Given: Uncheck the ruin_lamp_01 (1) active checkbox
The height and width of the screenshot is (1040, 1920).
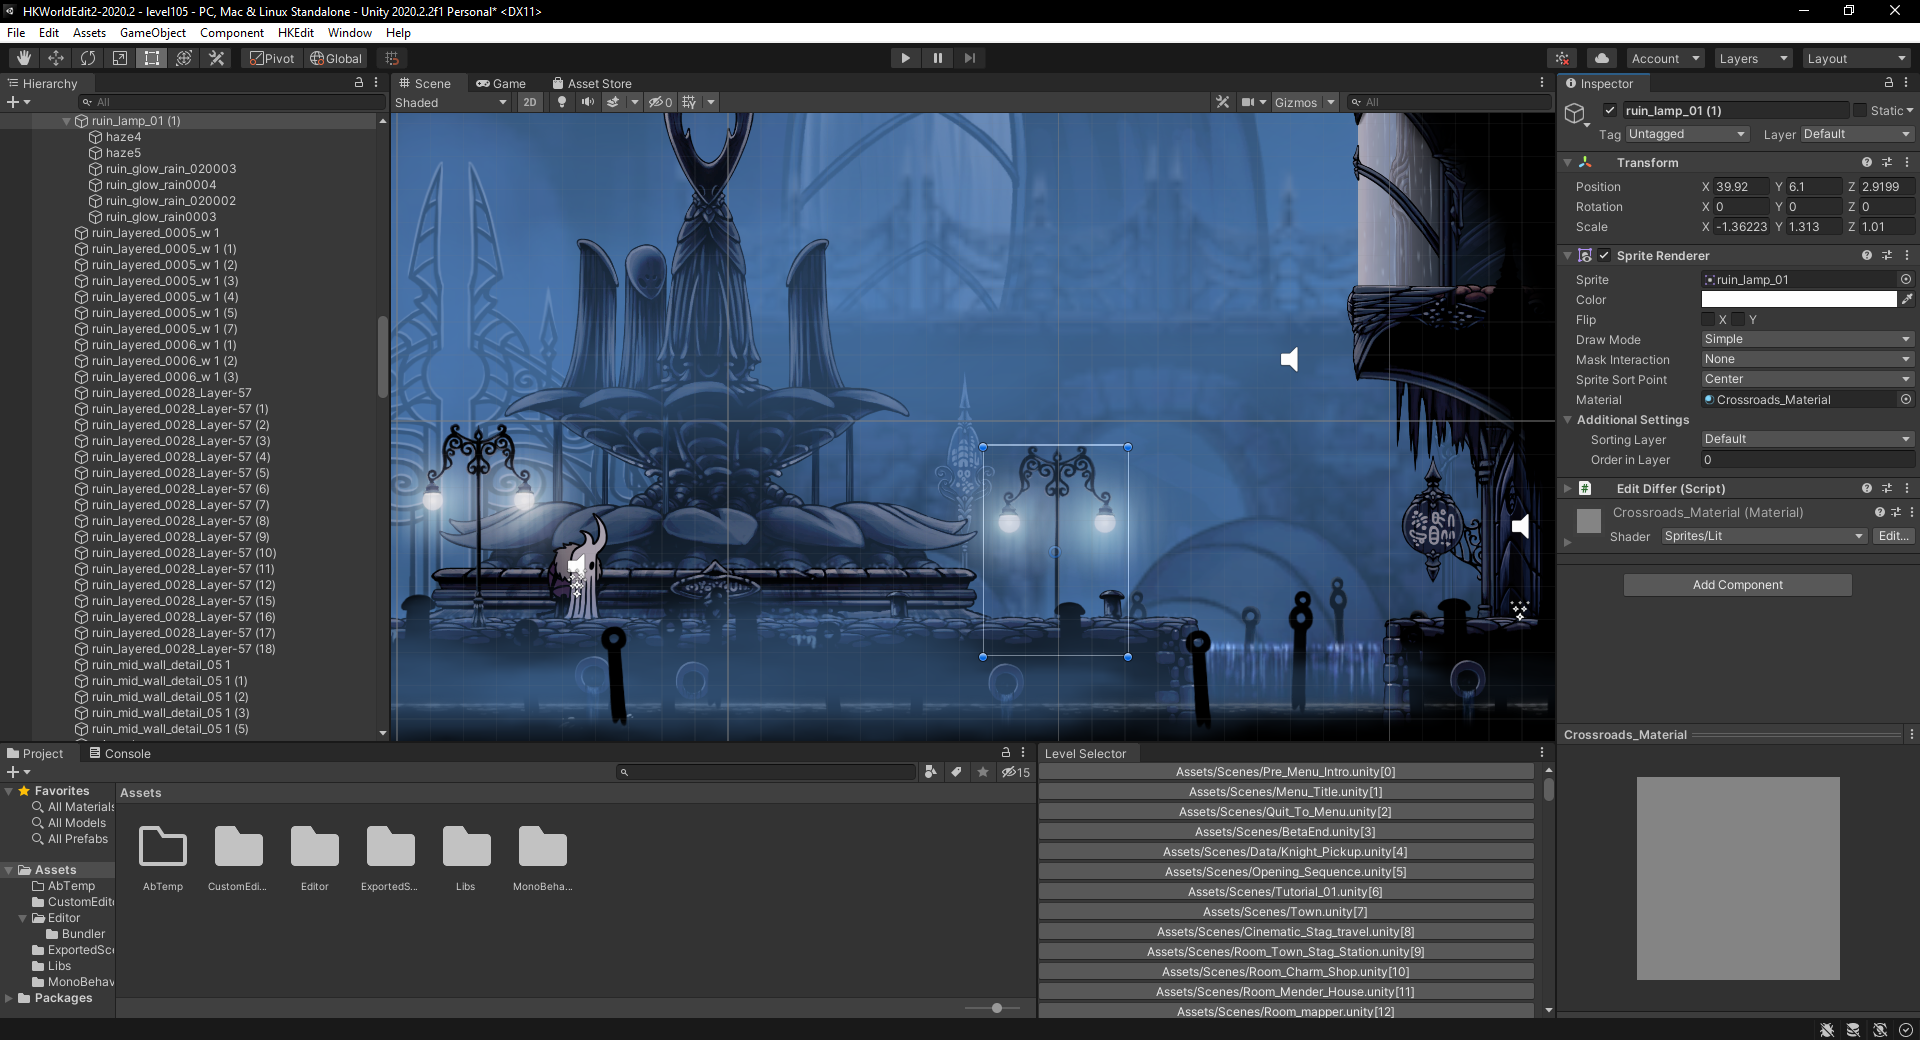Looking at the screenshot, I should pos(1610,111).
